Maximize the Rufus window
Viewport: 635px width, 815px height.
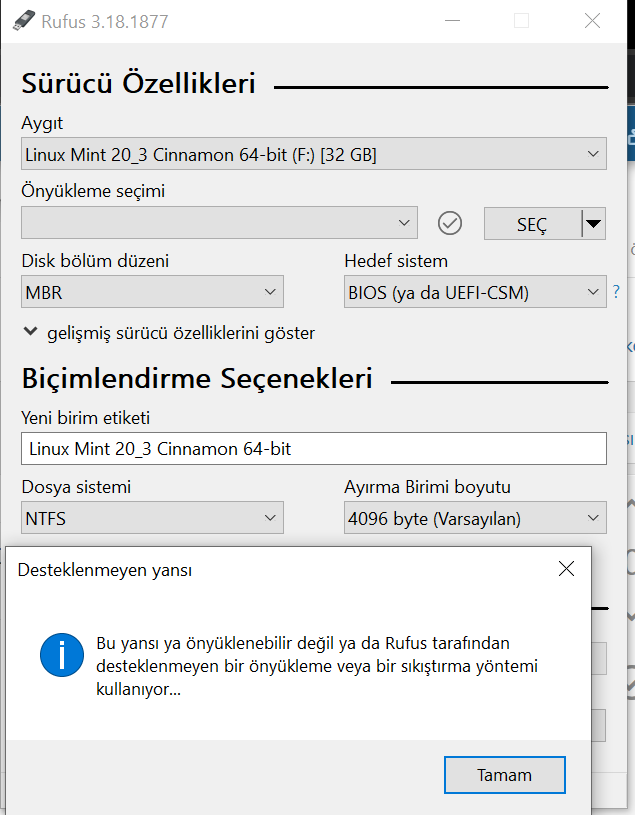point(521,20)
